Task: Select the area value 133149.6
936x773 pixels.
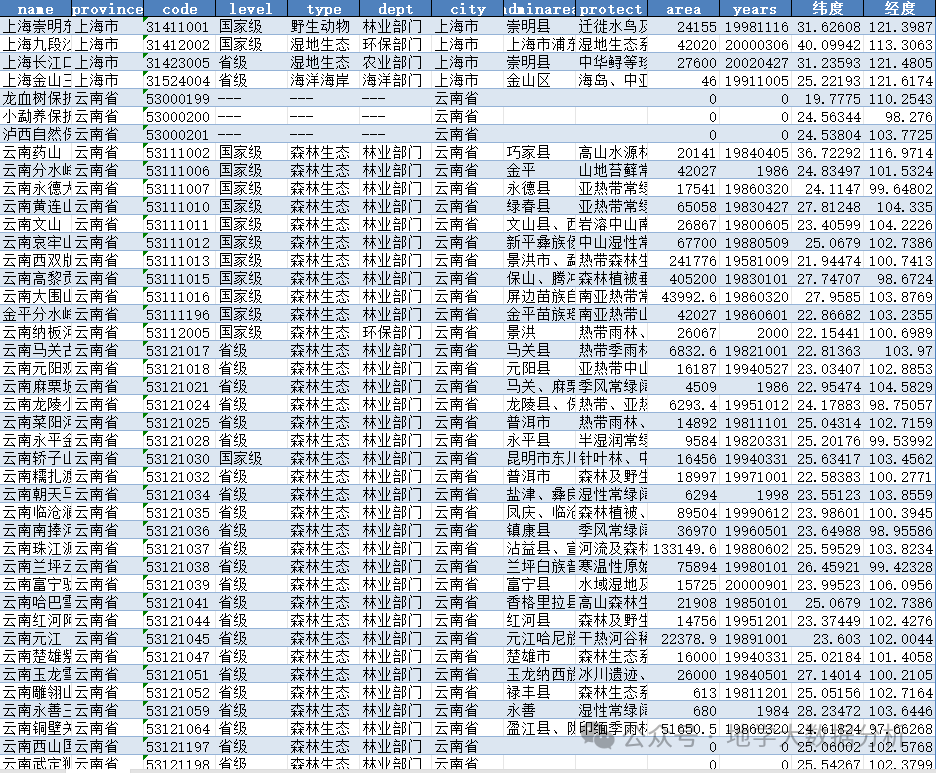Action: tap(683, 549)
